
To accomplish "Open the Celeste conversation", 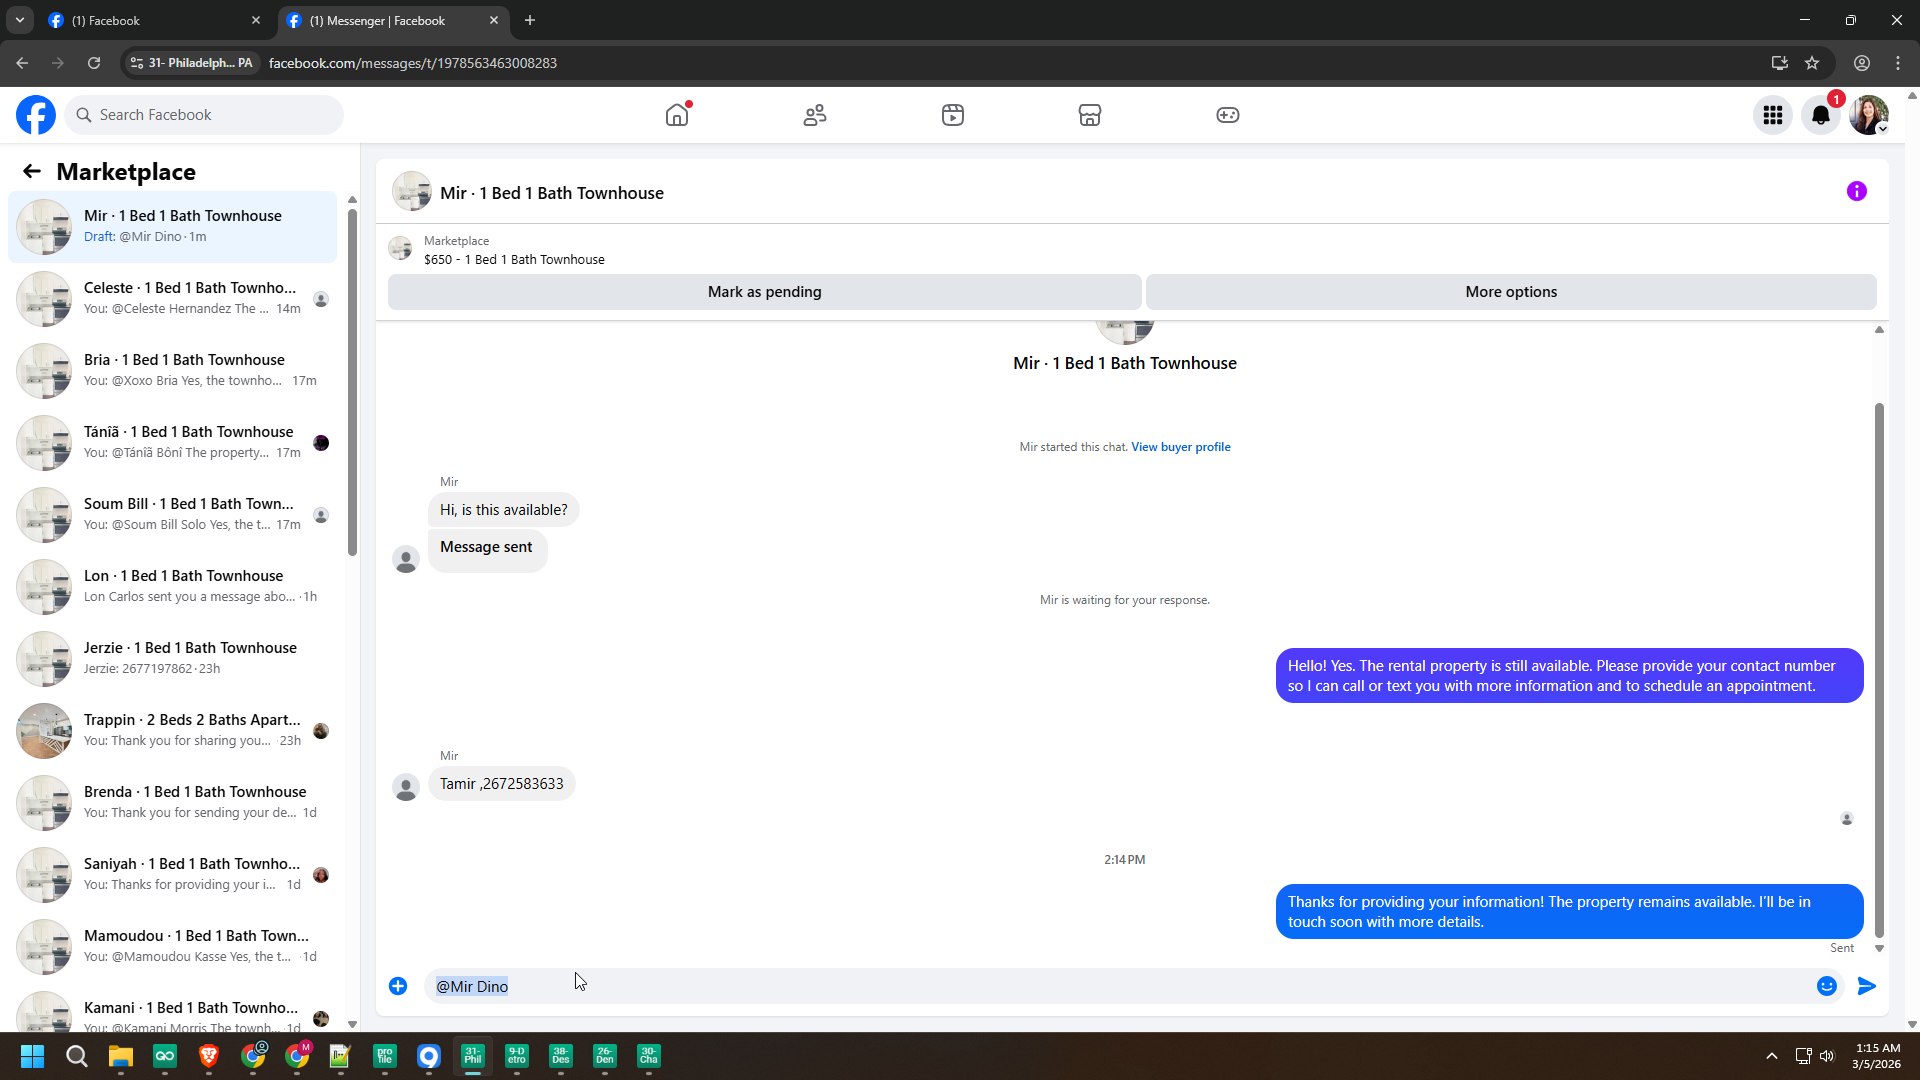I will [x=173, y=299].
